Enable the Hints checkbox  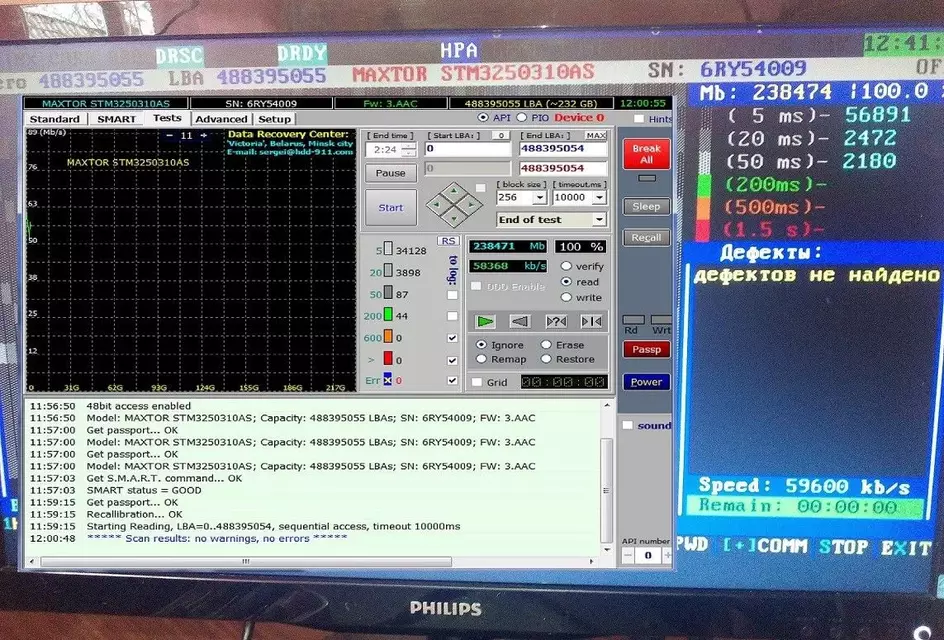pyautogui.click(x=639, y=119)
